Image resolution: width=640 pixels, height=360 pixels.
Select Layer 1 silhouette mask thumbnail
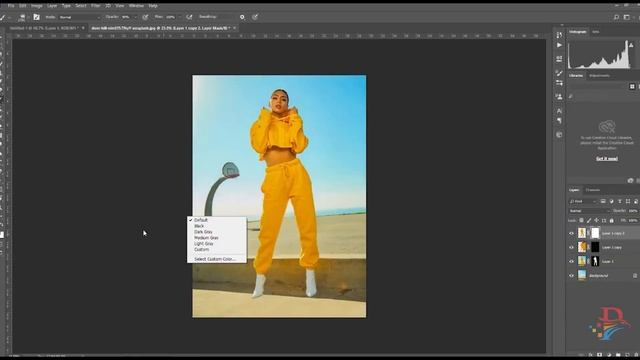[595, 261]
